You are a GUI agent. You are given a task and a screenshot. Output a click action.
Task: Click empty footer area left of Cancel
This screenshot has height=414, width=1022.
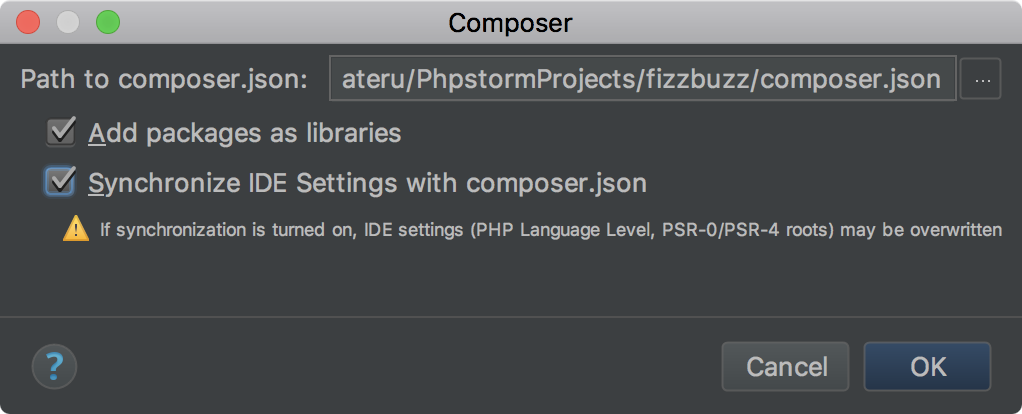(400, 367)
